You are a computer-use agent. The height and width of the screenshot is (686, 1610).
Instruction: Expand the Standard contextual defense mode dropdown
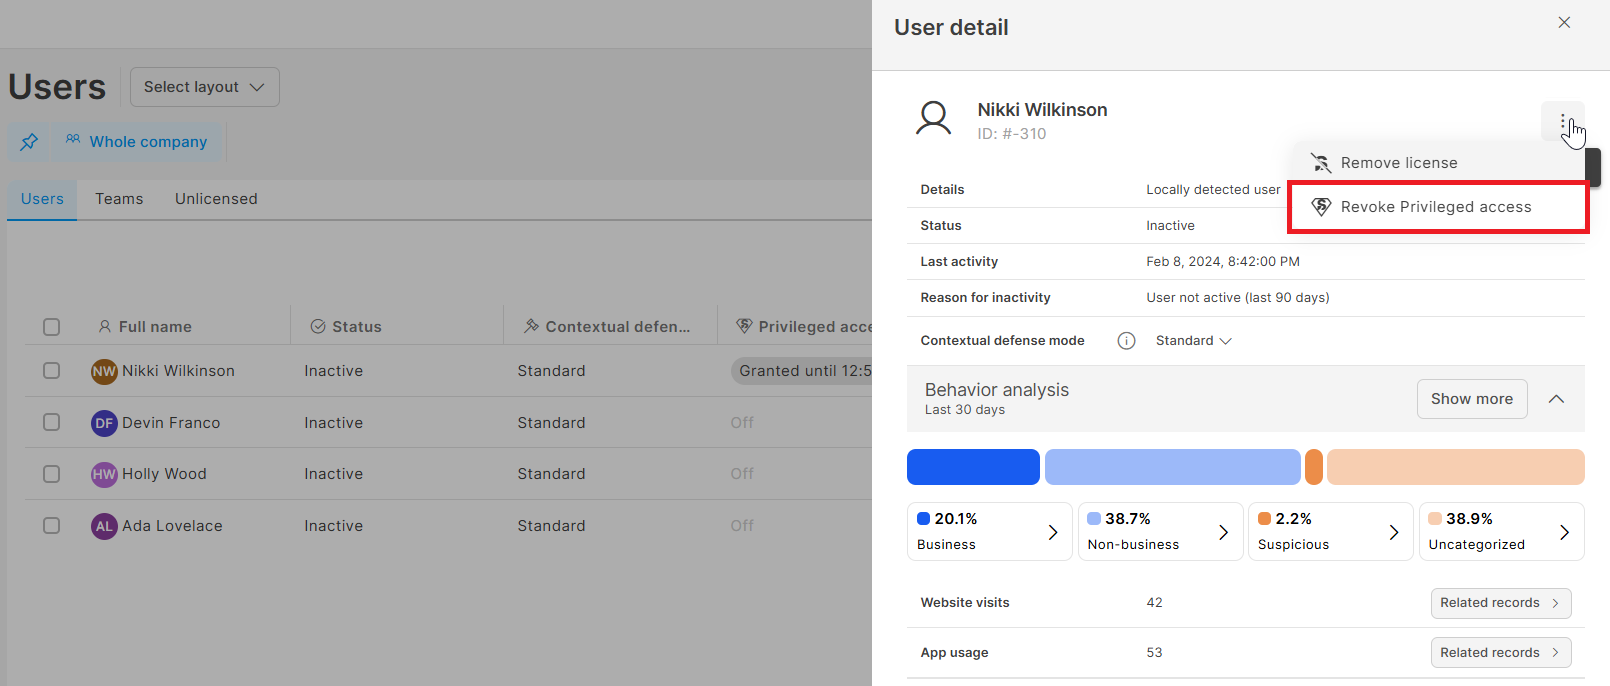[x=1193, y=341]
